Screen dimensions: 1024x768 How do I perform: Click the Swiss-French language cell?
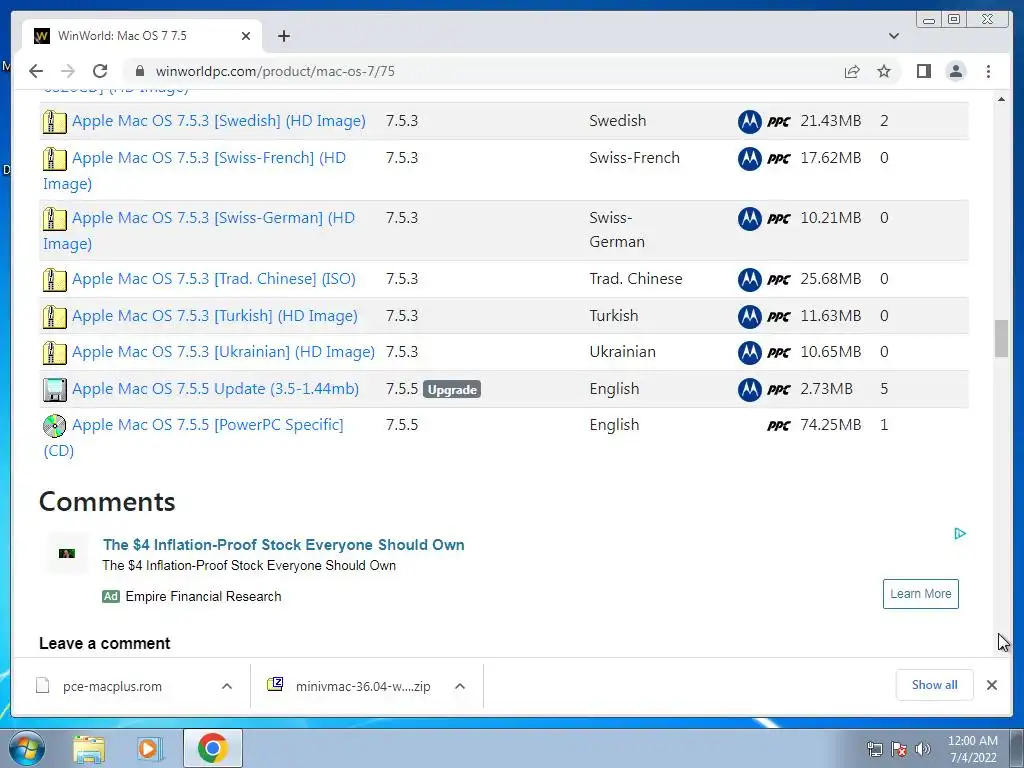634,158
